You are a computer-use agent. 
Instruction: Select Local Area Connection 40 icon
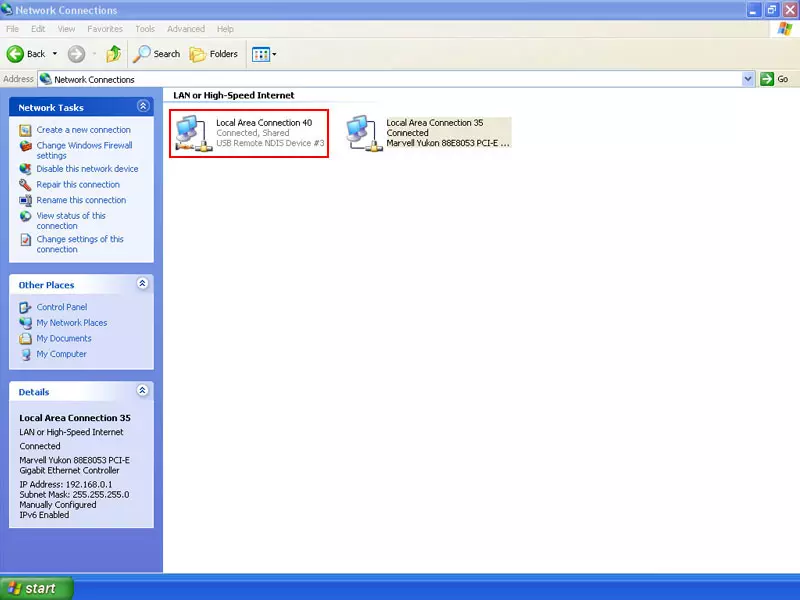(193, 133)
